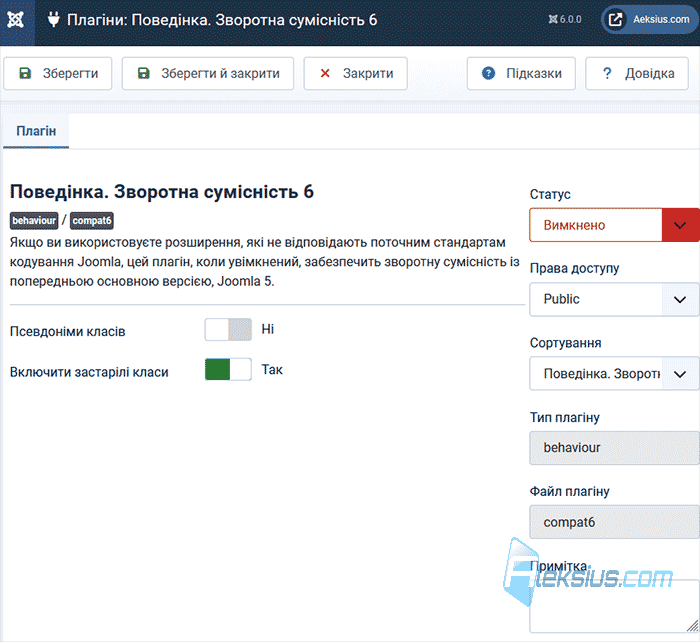Click the Ні toggle label

click(x=267, y=329)
